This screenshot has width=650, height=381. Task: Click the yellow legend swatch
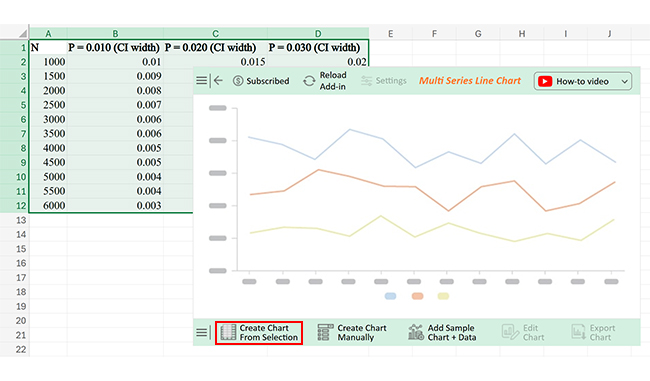[444, 296]
